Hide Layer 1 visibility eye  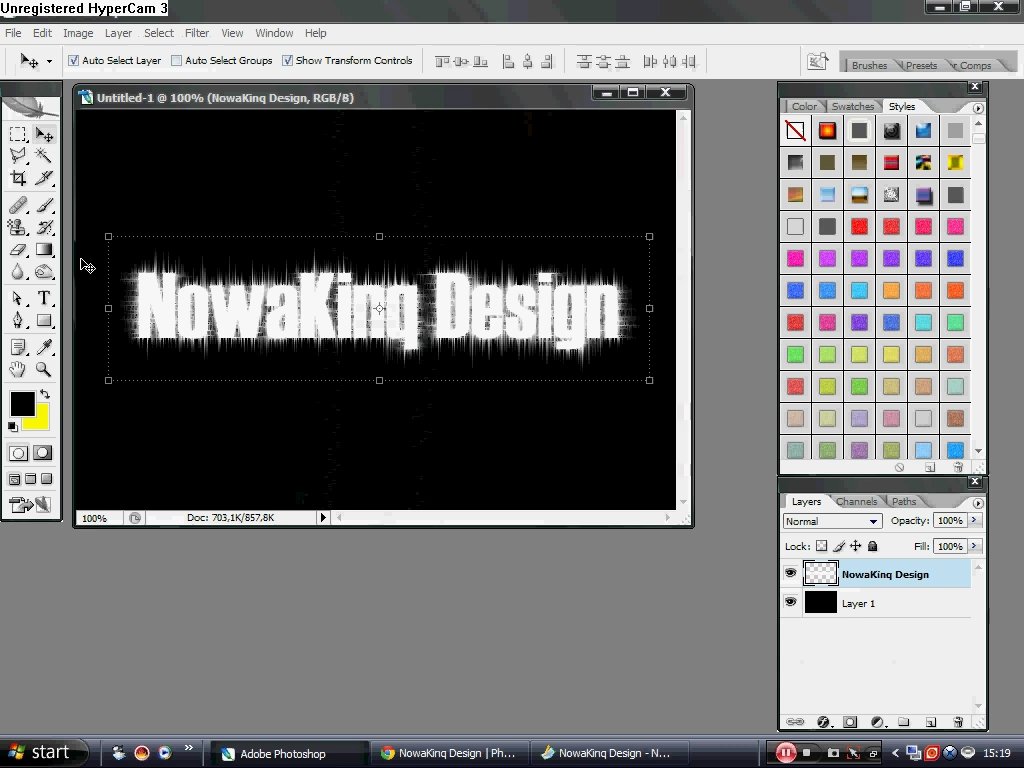[790, 601]
